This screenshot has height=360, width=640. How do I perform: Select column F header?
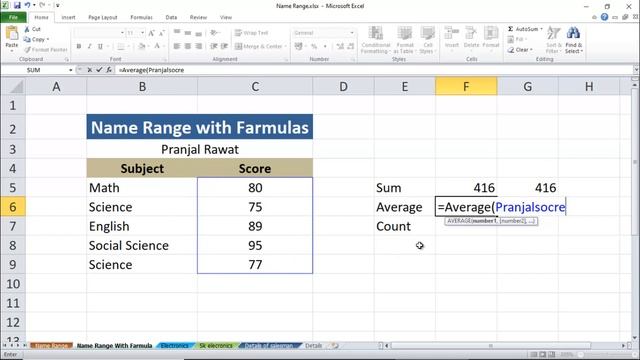466,87
